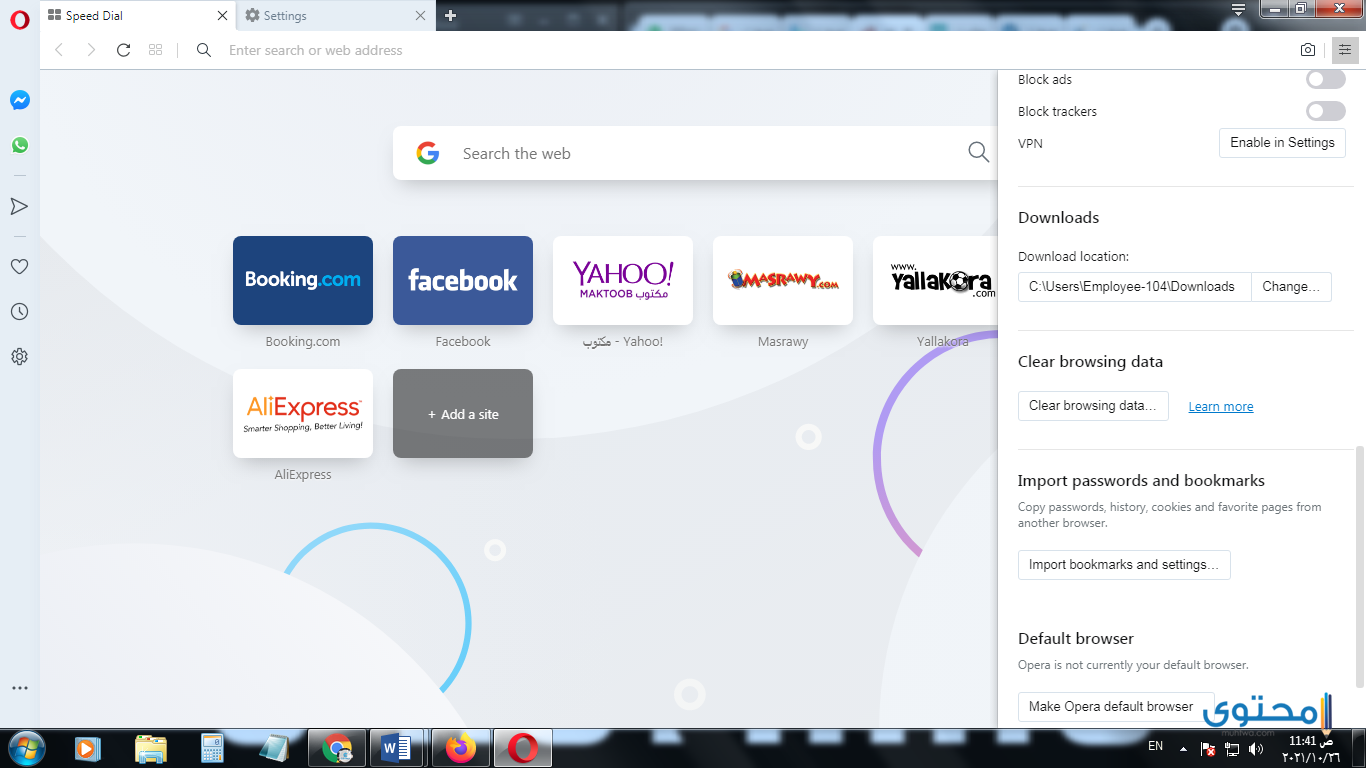Click the magnifier in web search box
The height and width of the screenshot is (768, 1366).
(978, 153)
